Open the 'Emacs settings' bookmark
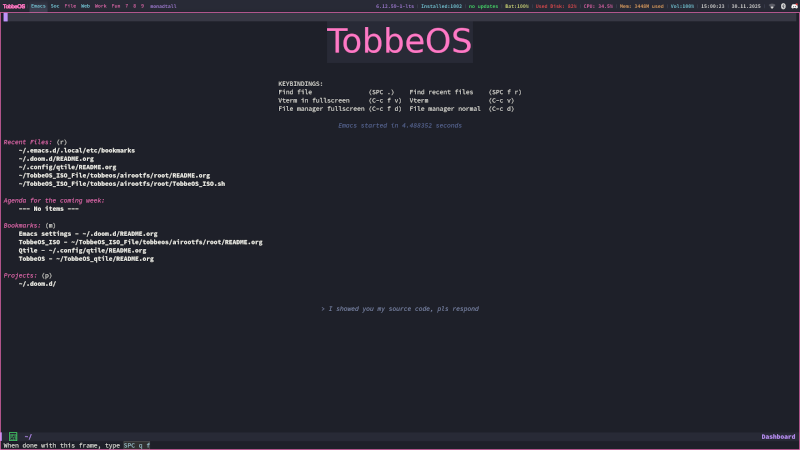800x450 pixels. coord(88,234)
